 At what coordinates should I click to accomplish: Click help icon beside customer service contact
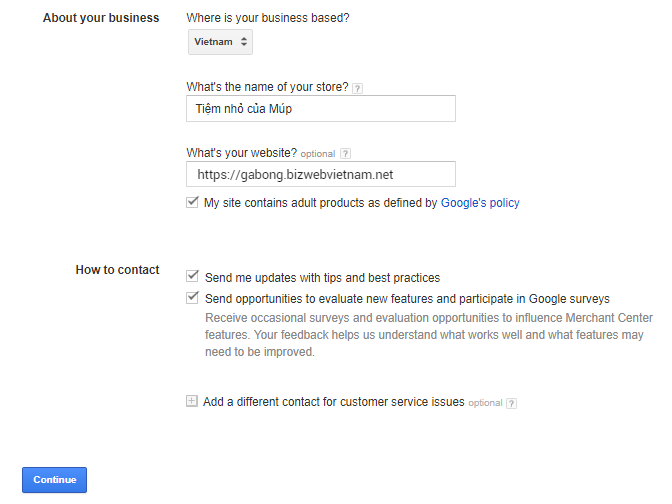click(512, 403)
